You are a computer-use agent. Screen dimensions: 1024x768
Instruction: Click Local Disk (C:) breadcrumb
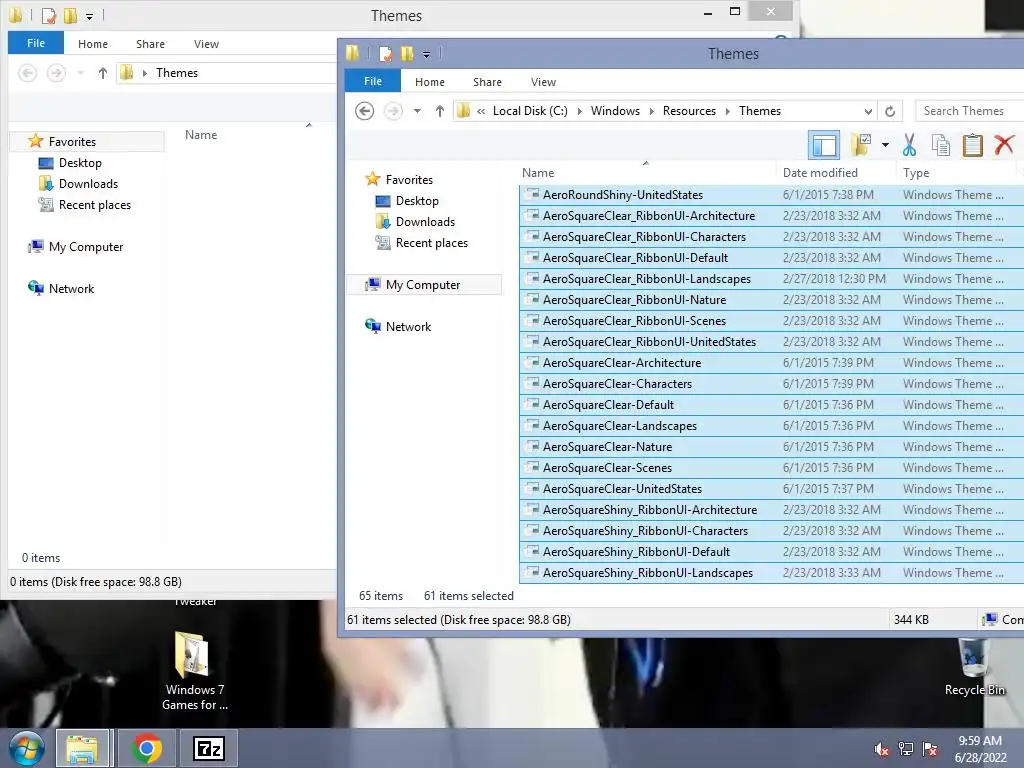[x=530, y=111]
